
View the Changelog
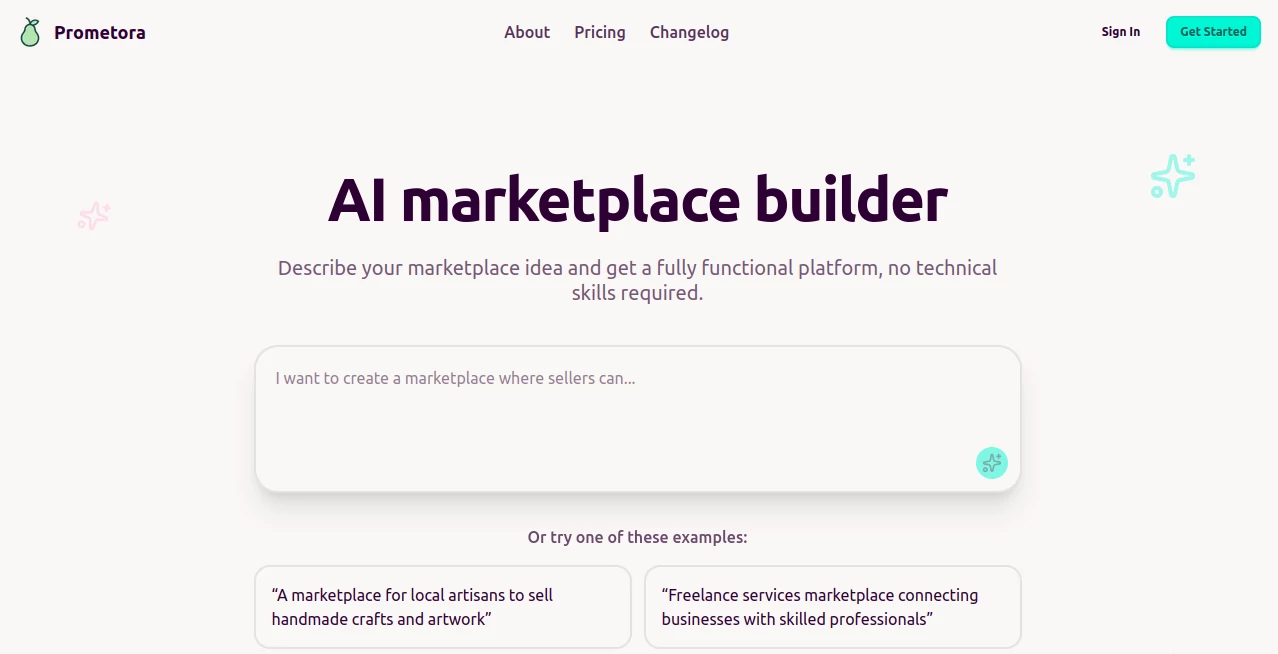pos(689,32)
